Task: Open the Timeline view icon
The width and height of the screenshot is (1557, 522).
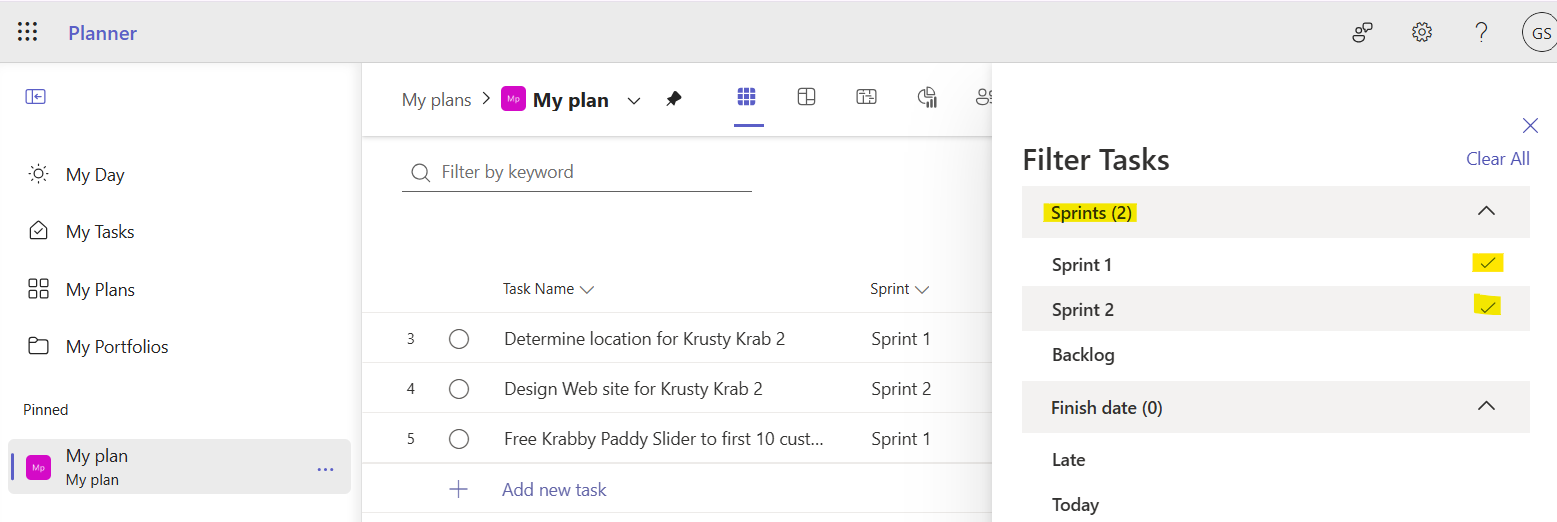Action: pos(866,97)
